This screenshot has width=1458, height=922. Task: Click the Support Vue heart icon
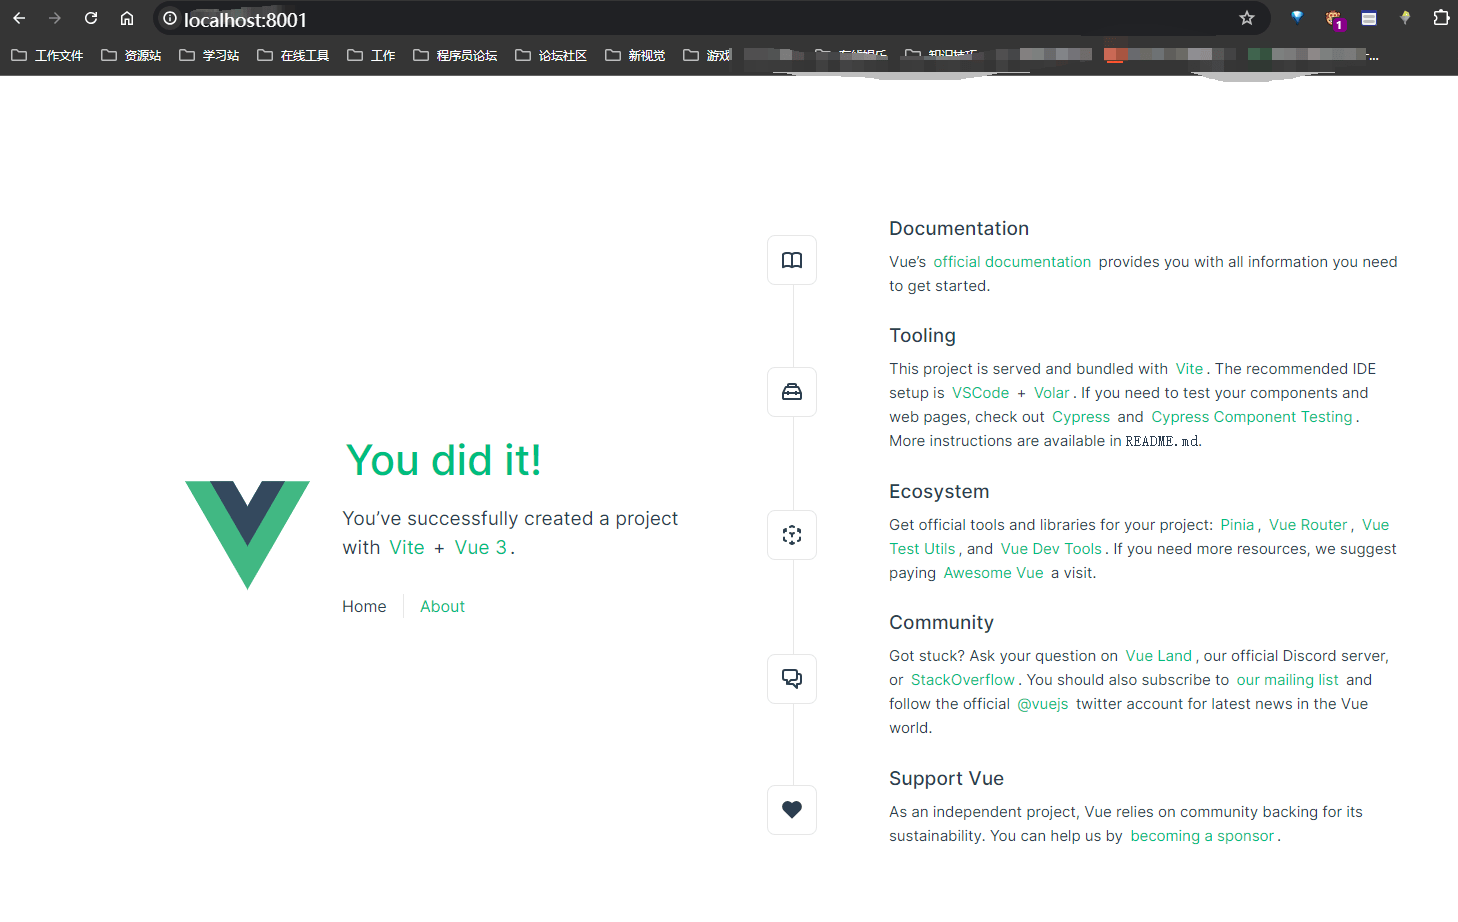point(791,810)
